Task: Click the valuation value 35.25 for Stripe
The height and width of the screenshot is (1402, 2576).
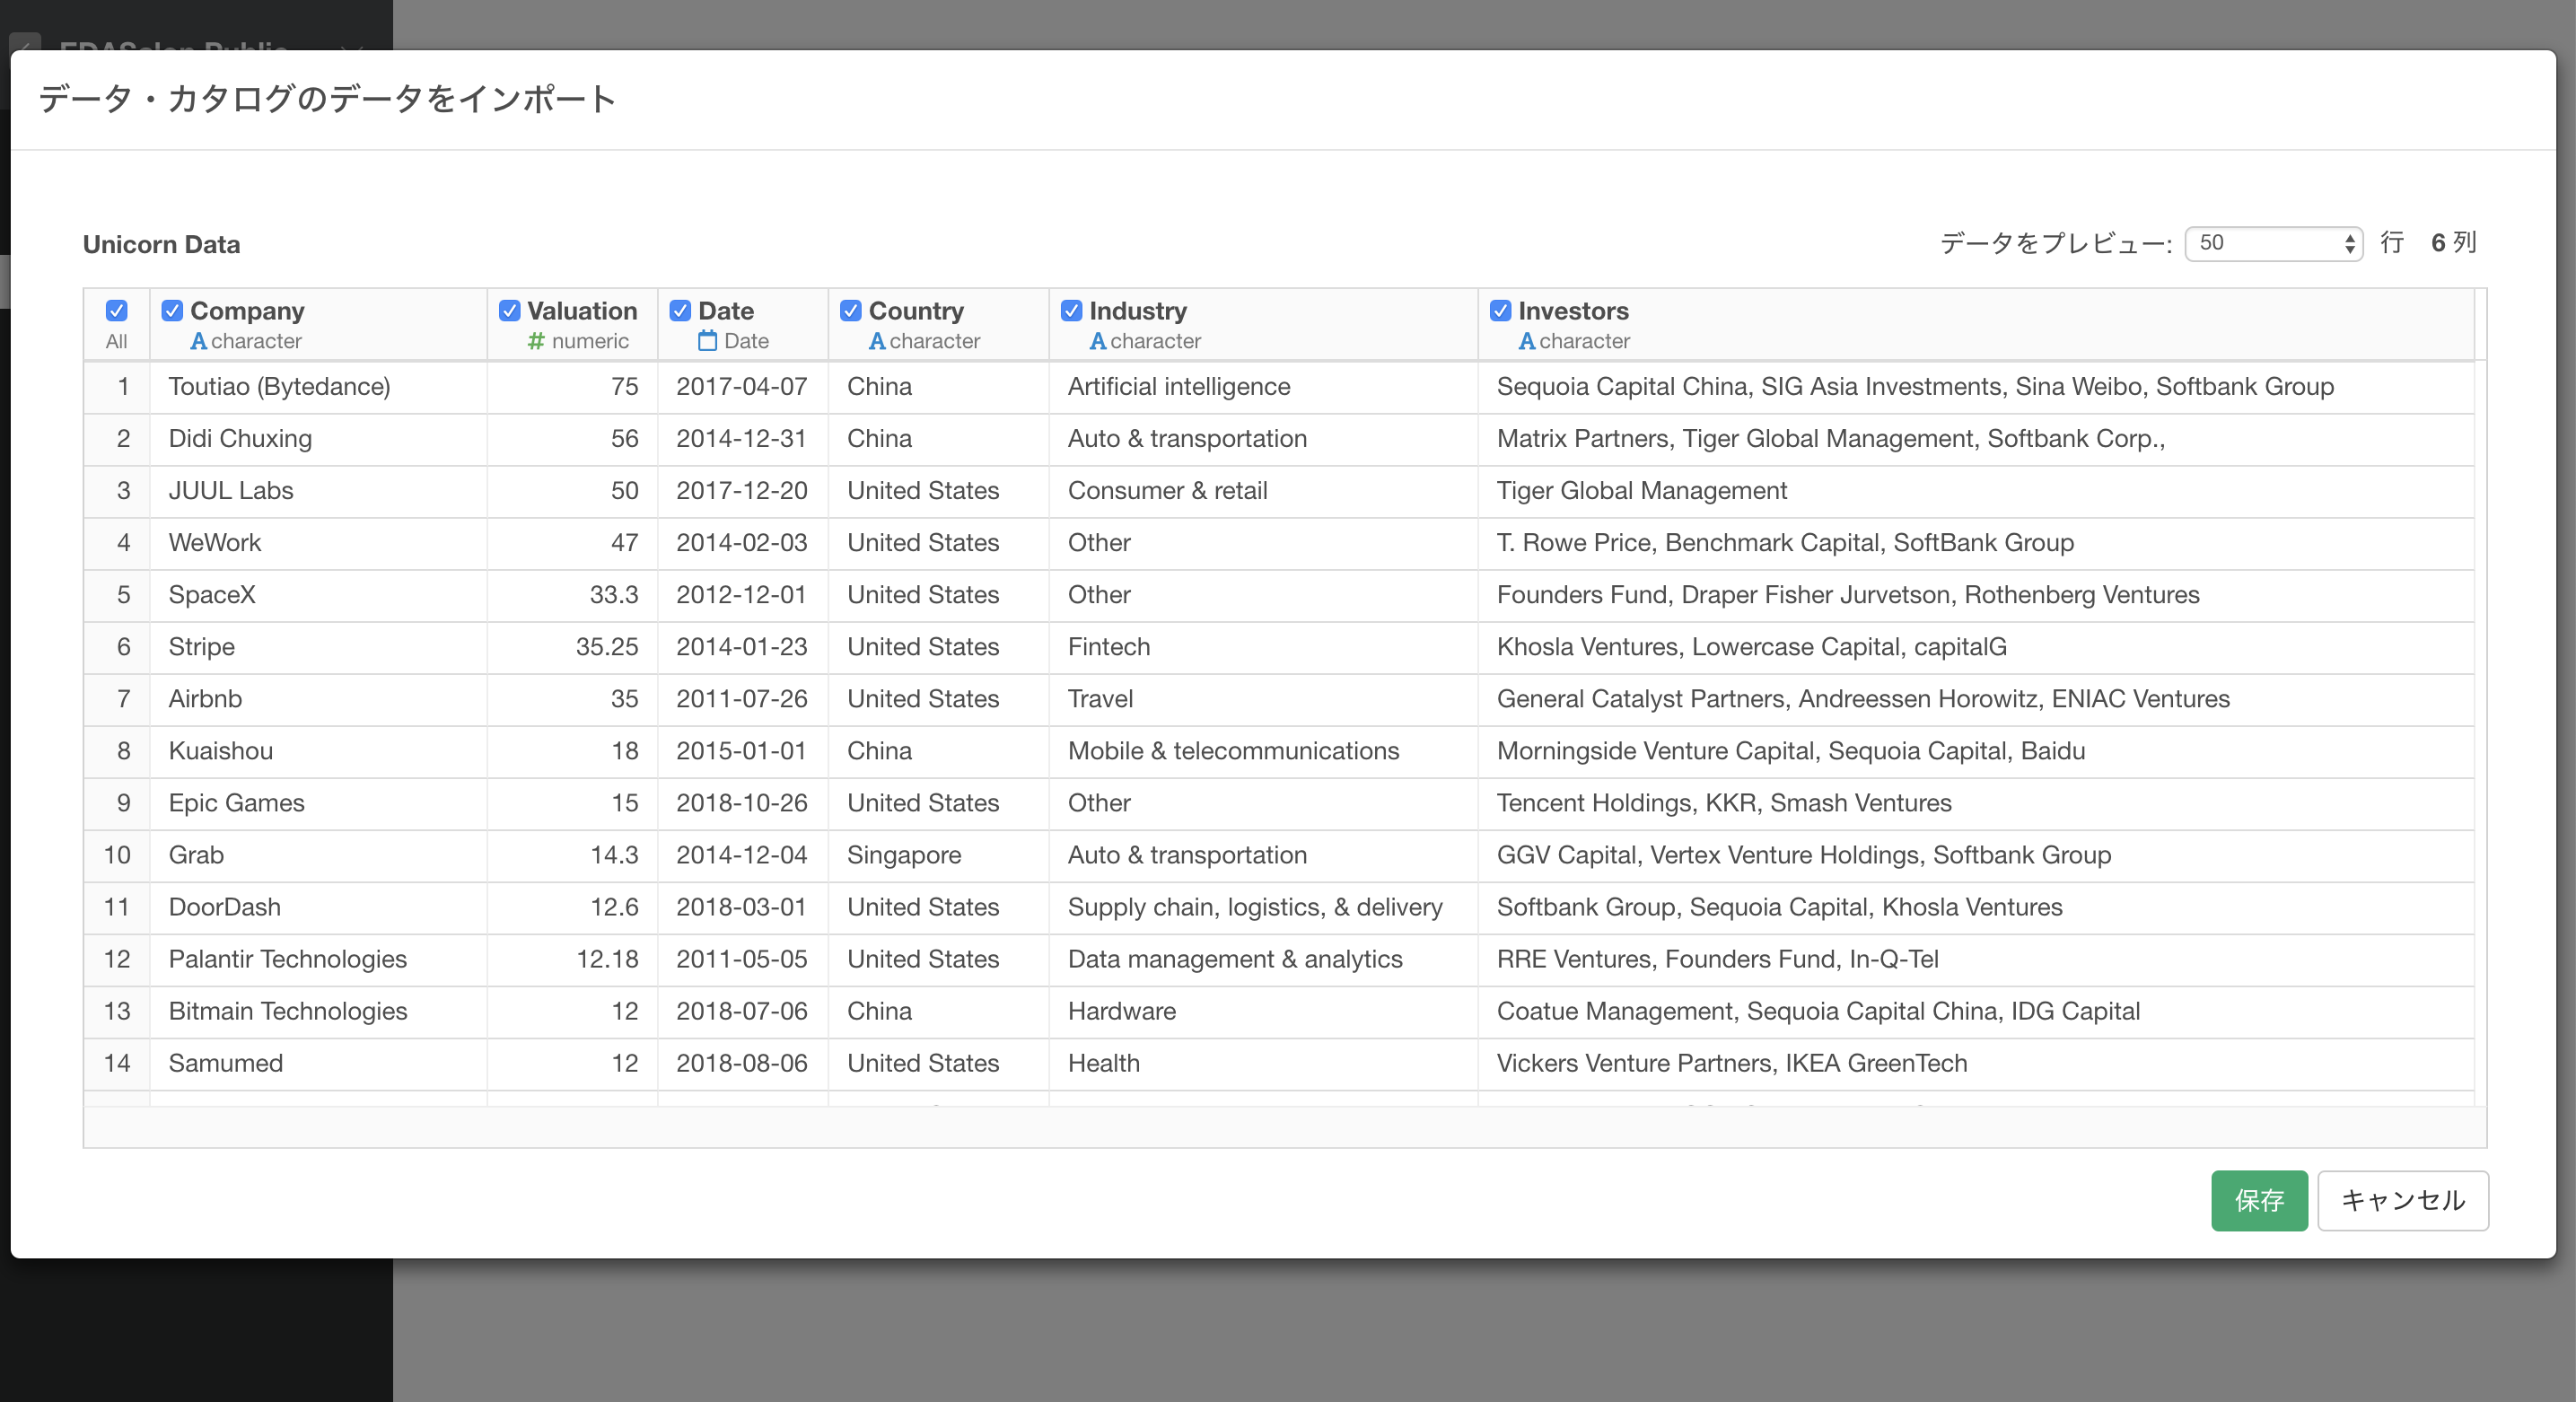Action: (x=572, y=647)
